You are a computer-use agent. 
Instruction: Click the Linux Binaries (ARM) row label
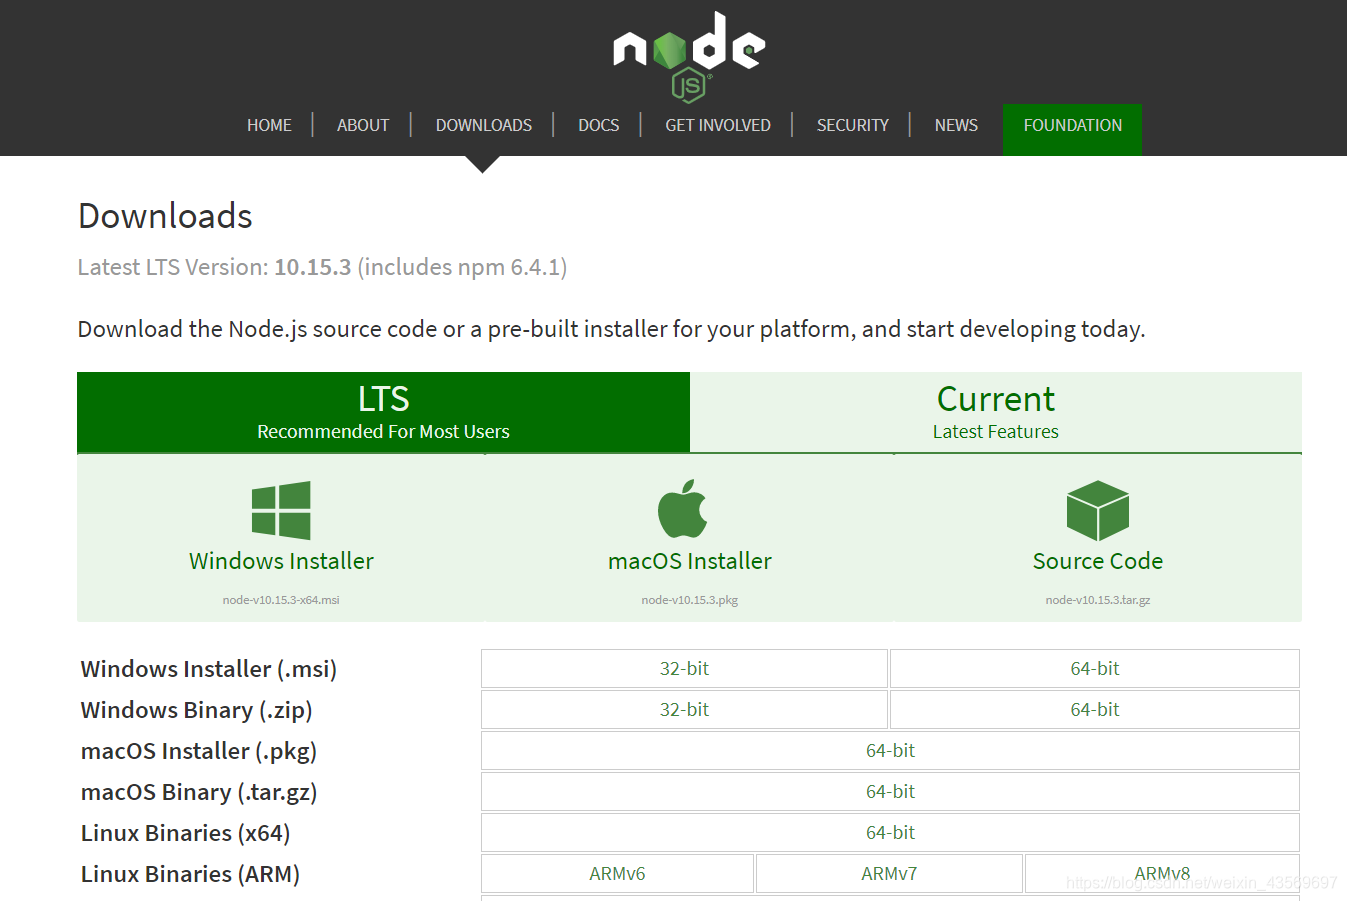[x=190, y=874]
